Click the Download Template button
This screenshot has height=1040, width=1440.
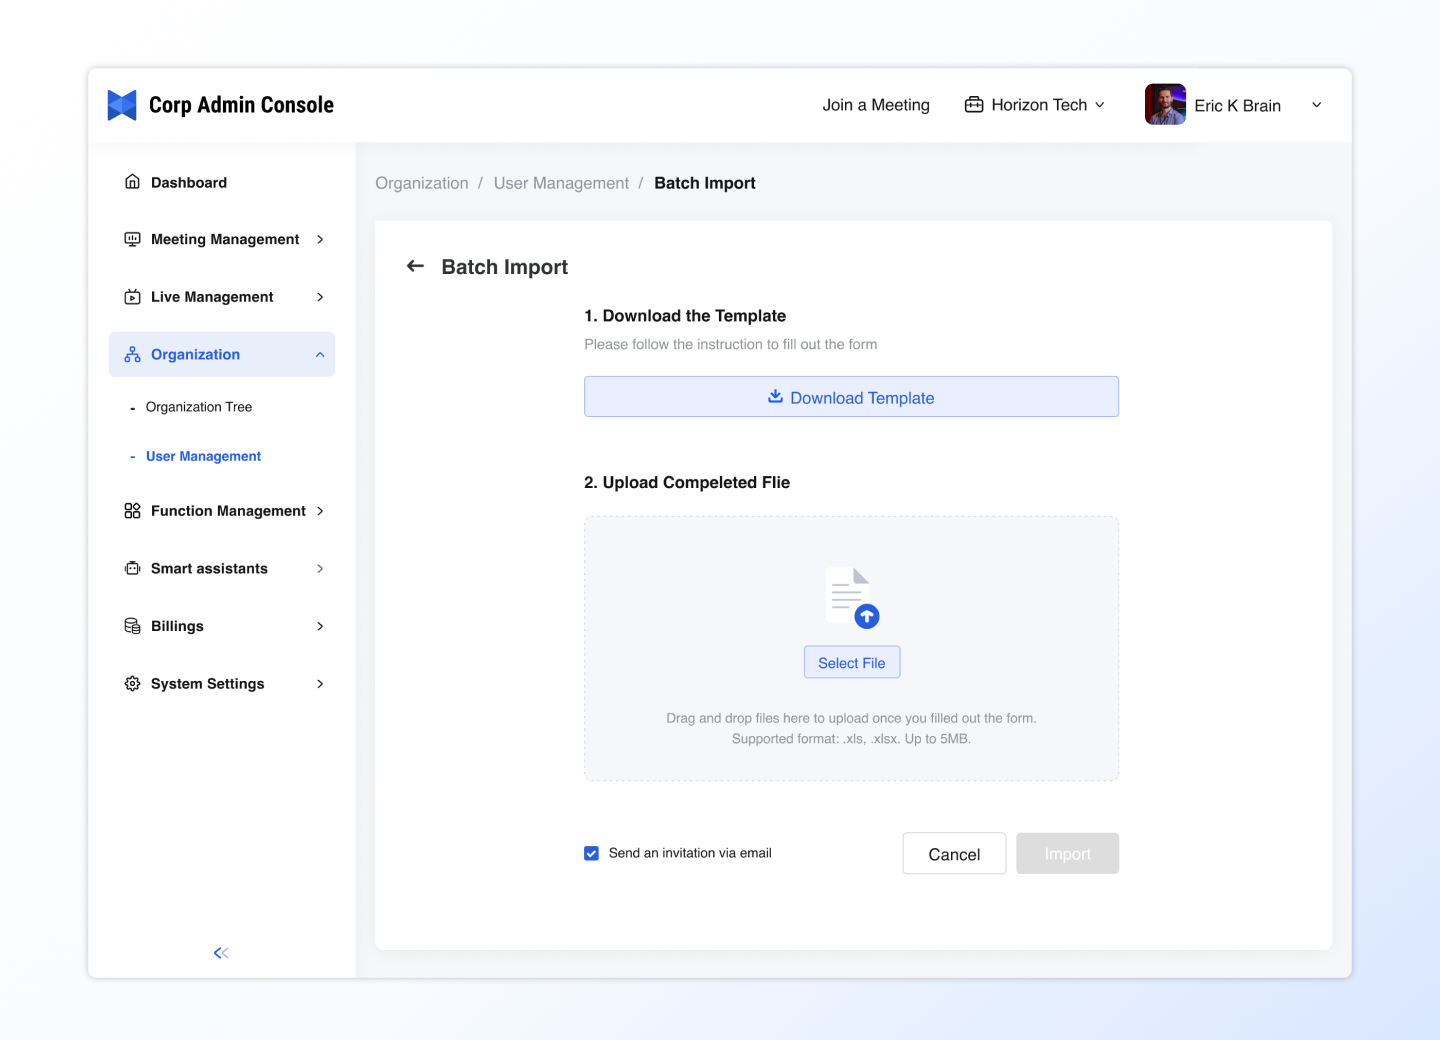(x=851, y=397)
